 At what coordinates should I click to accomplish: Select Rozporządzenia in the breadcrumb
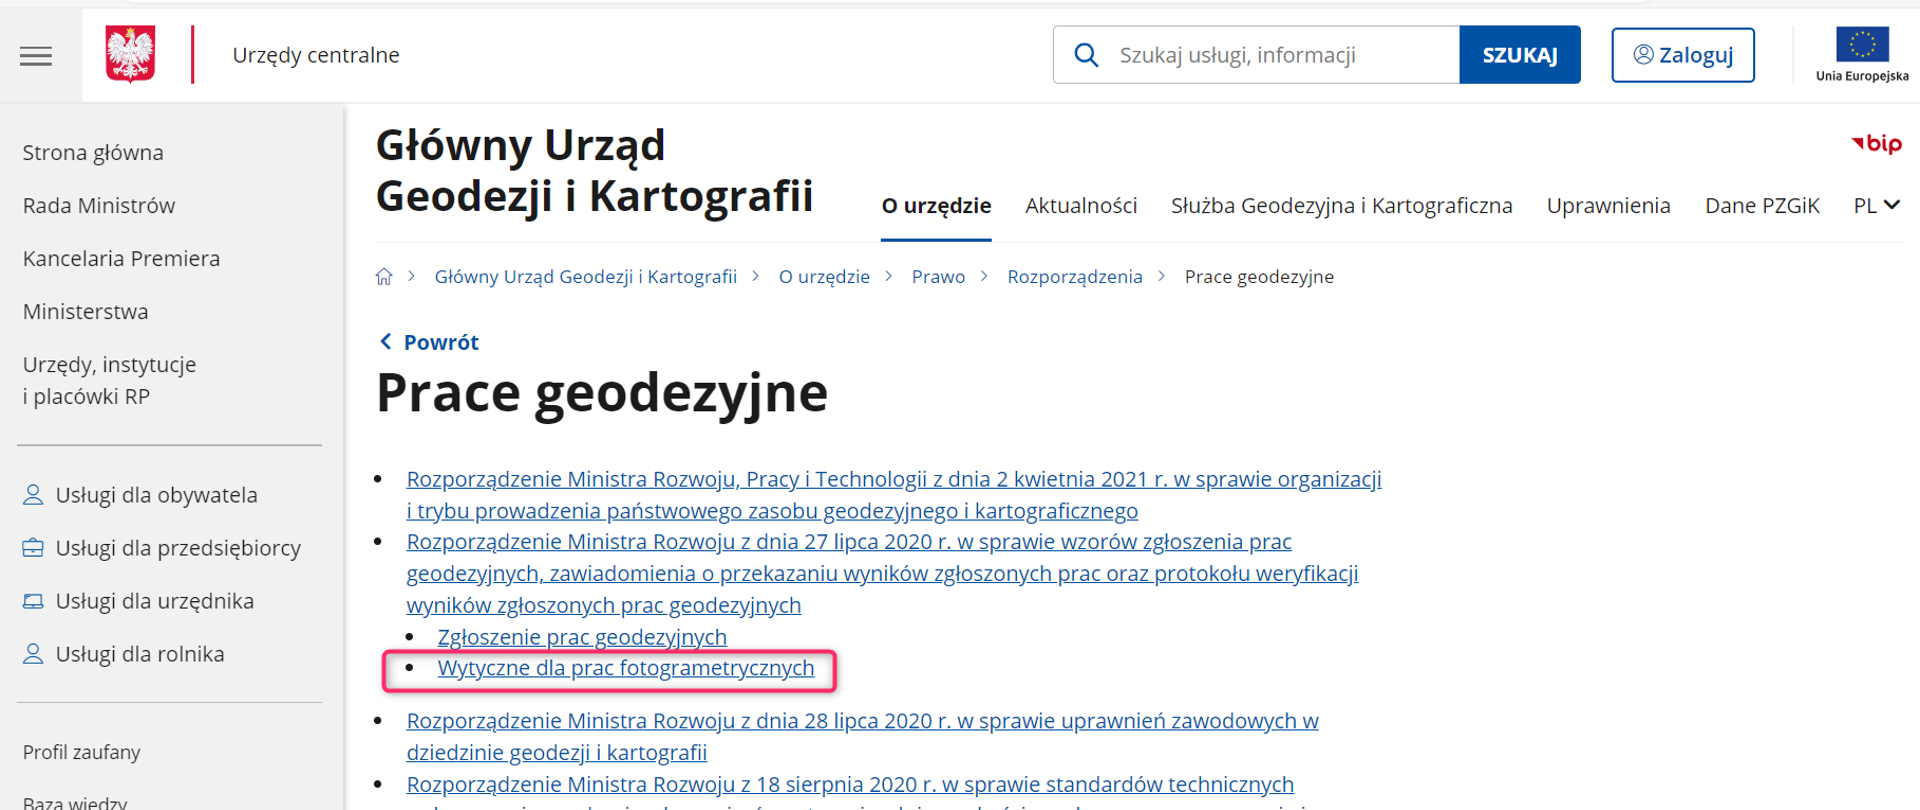point(1074,277)
